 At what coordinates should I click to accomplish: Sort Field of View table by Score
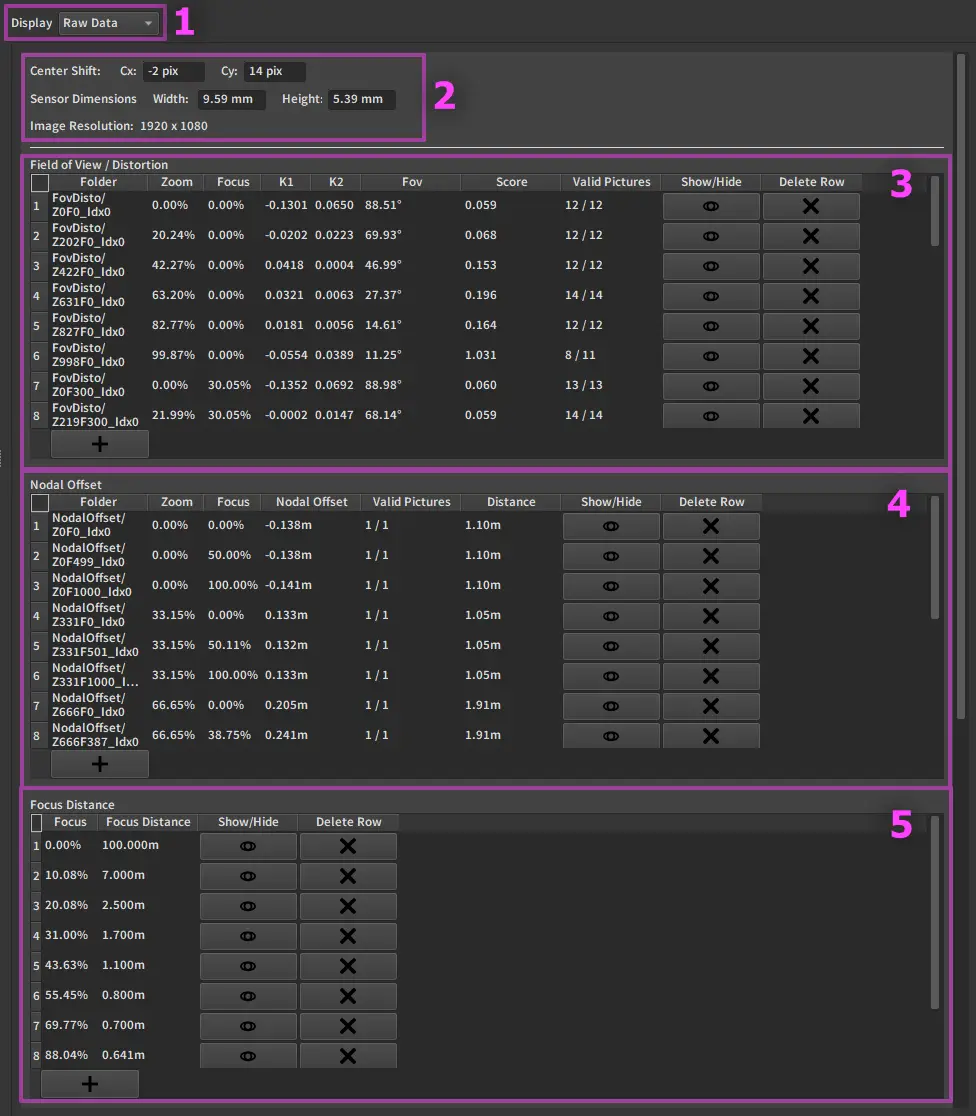[x=511, y=182]
